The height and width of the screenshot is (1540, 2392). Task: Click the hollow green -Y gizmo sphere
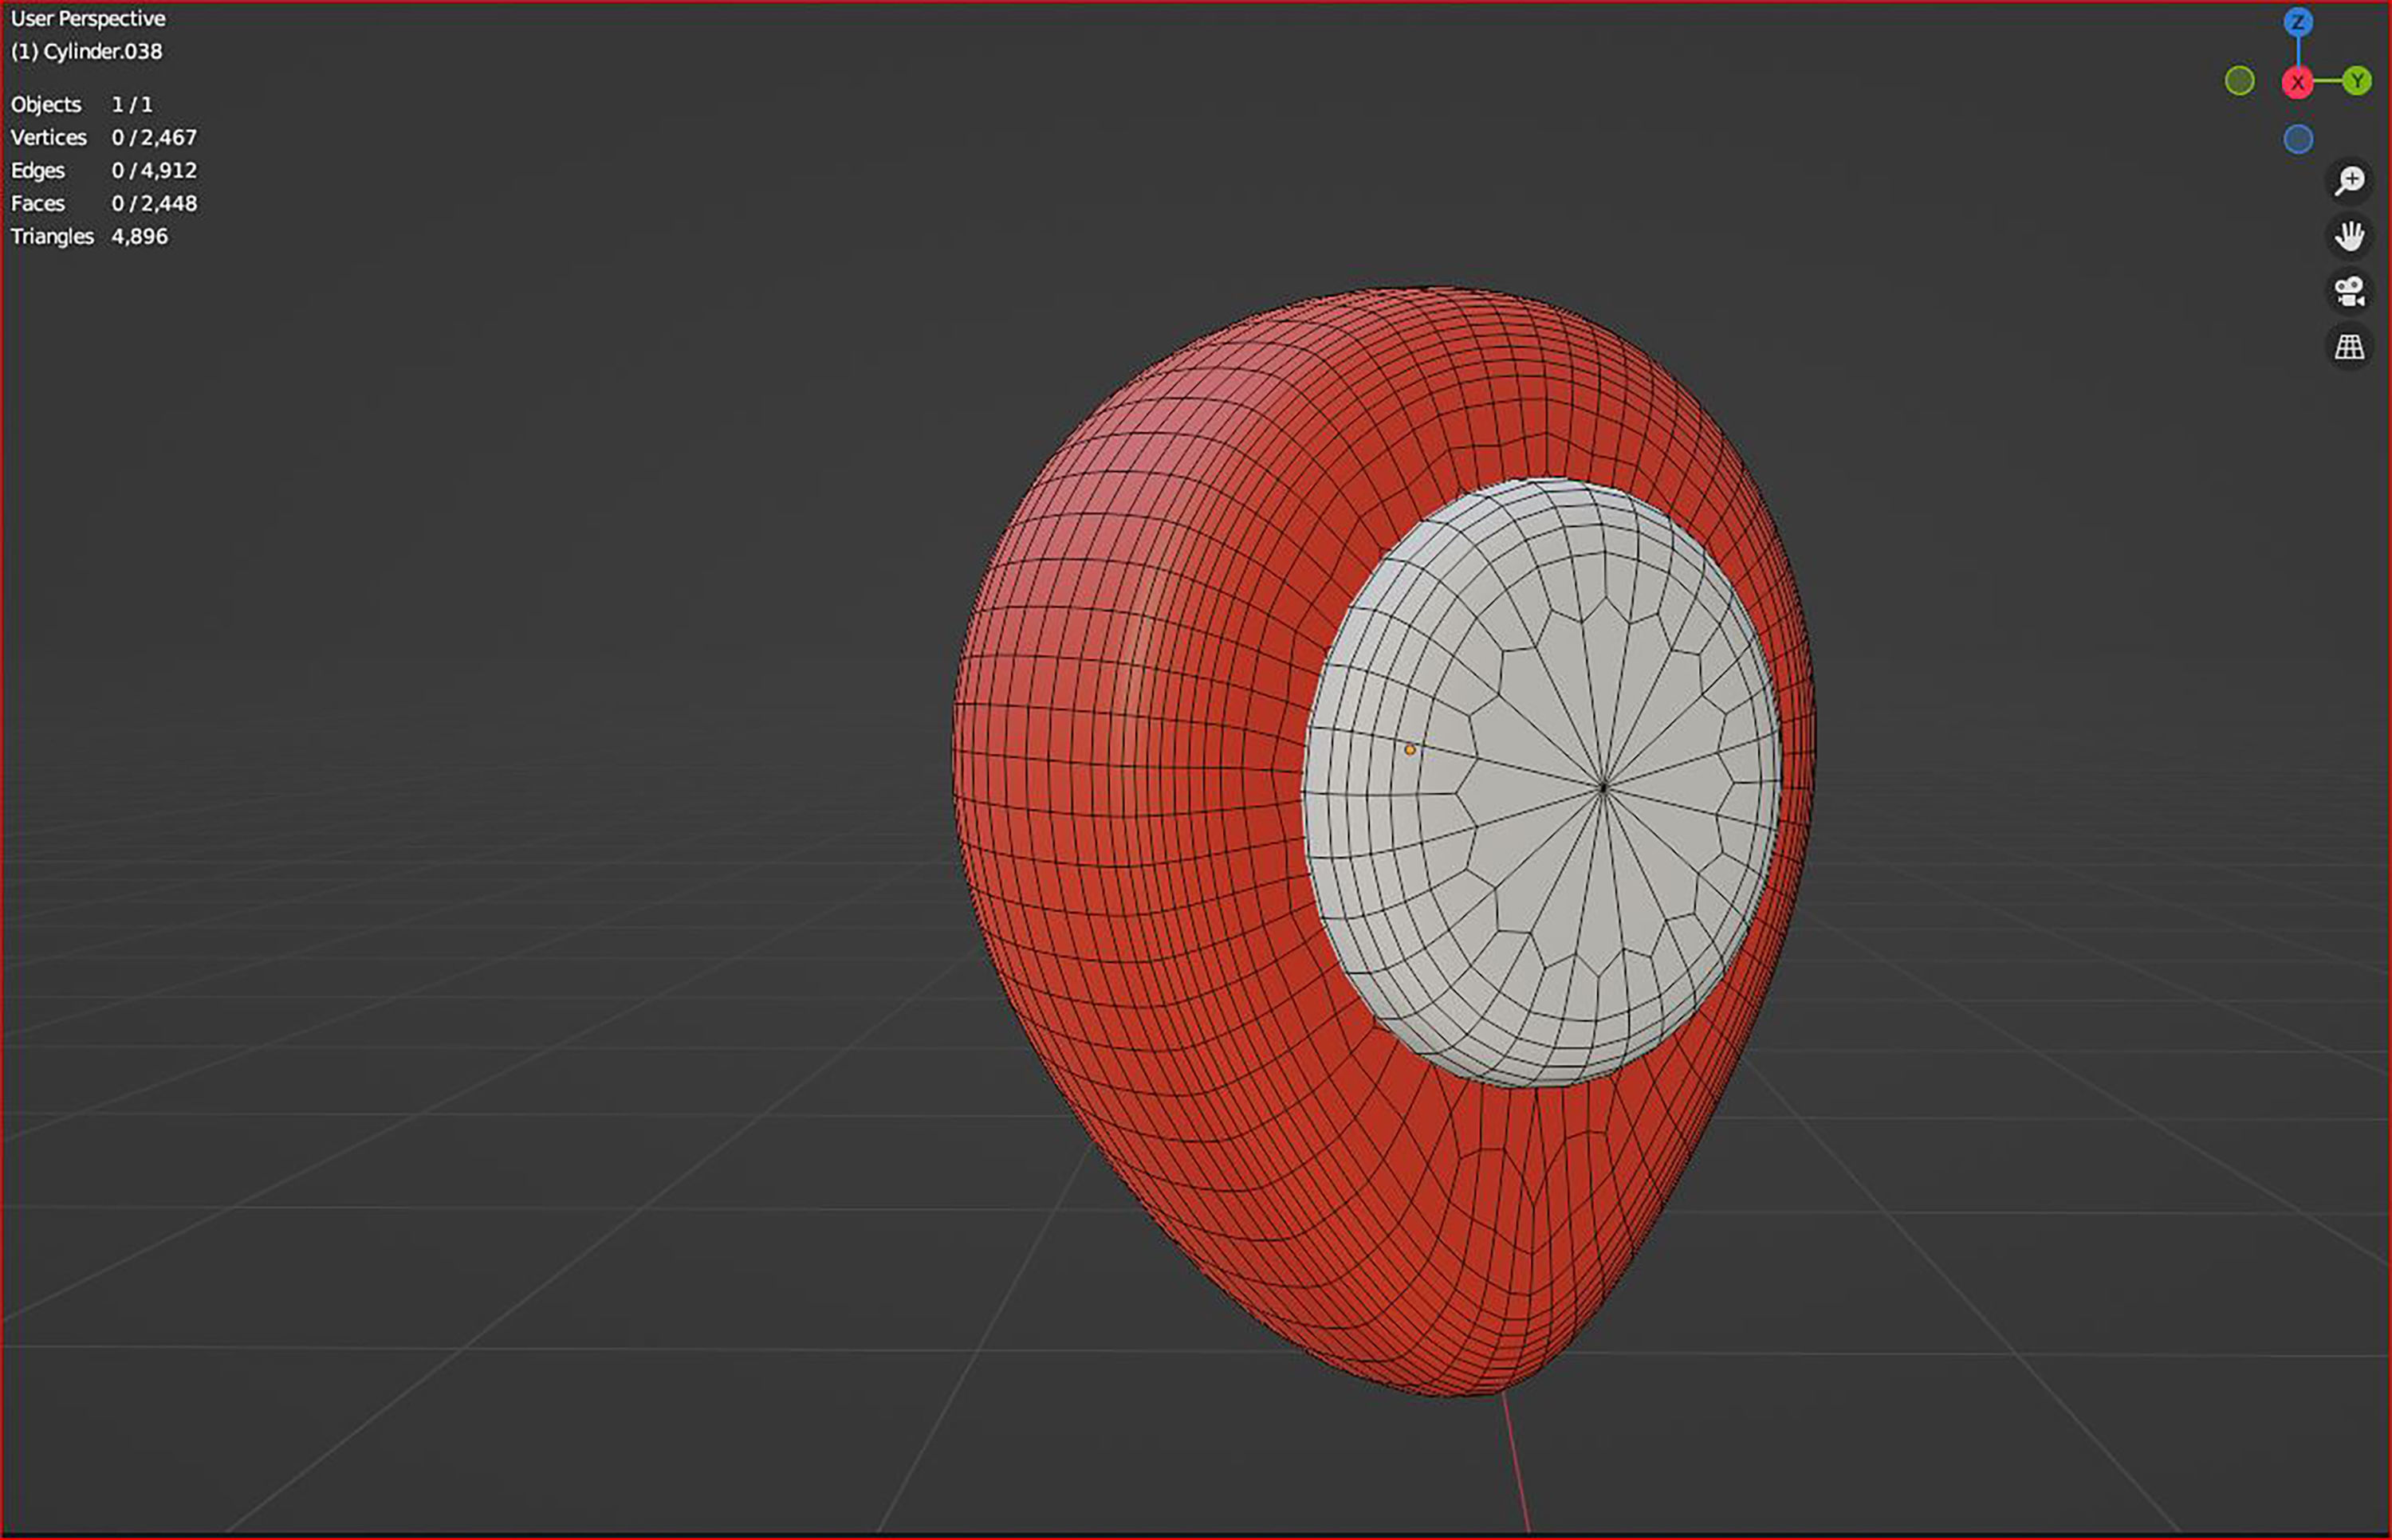(2240, 80)
